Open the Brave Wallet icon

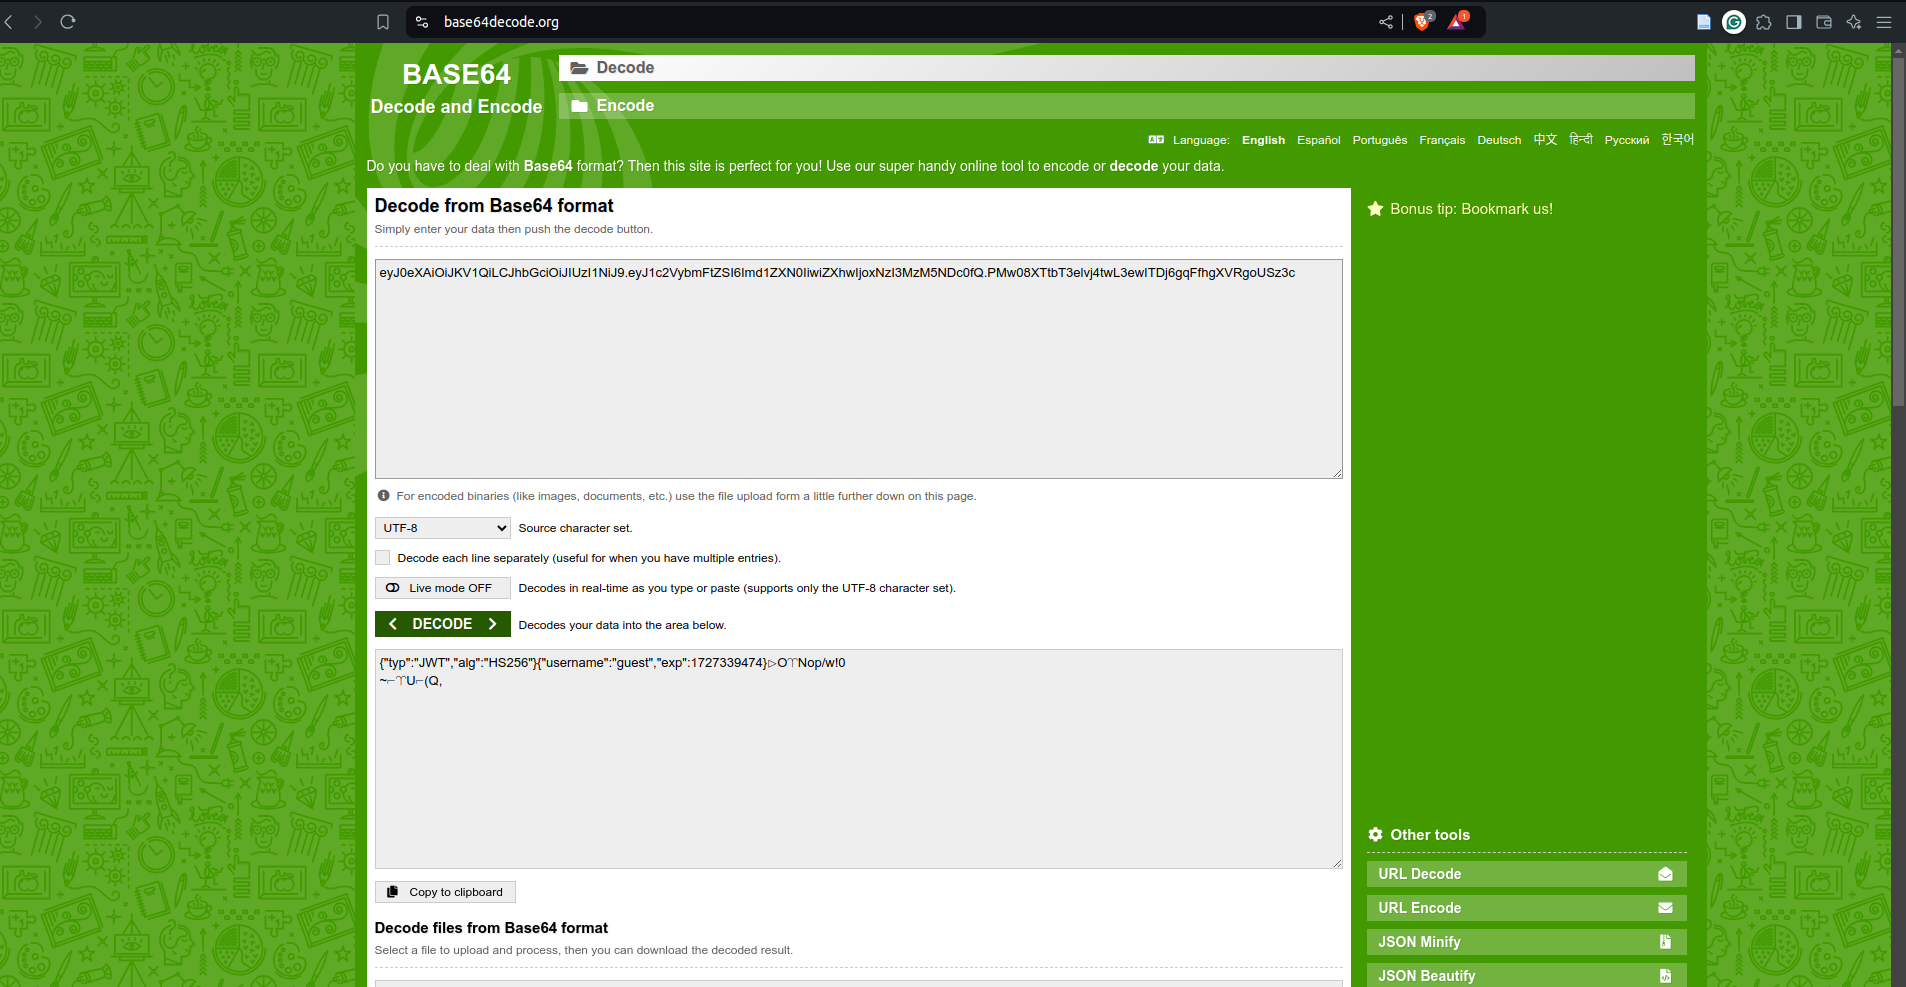tap(1824, 22)
